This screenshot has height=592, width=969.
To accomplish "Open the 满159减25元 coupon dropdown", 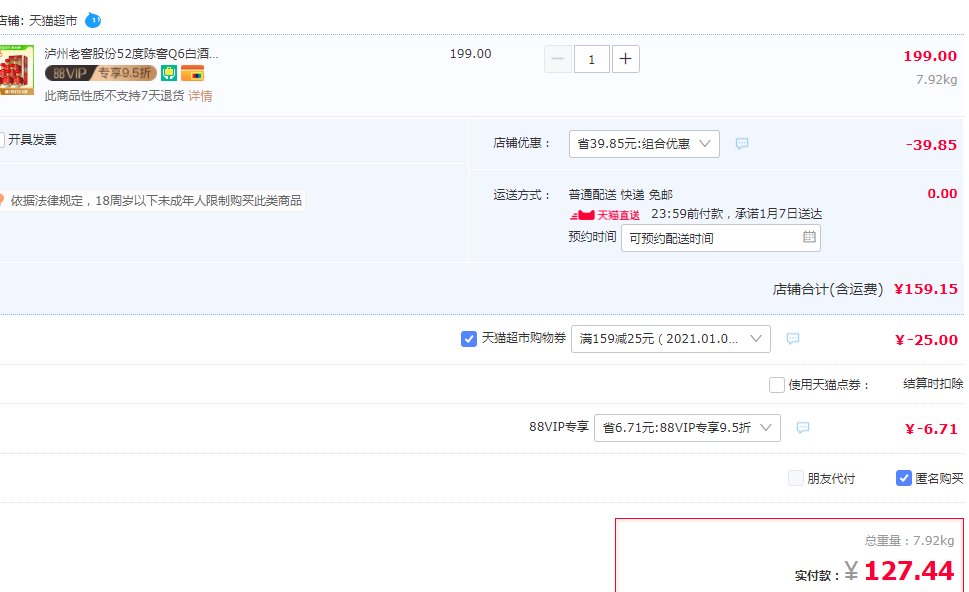I will point(671,339).
